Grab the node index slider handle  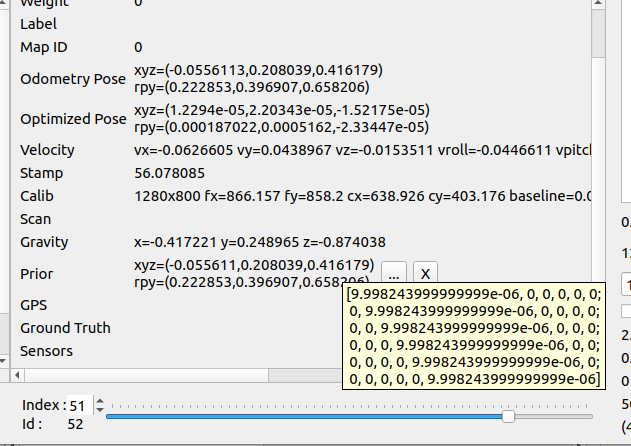coord(508,416)
